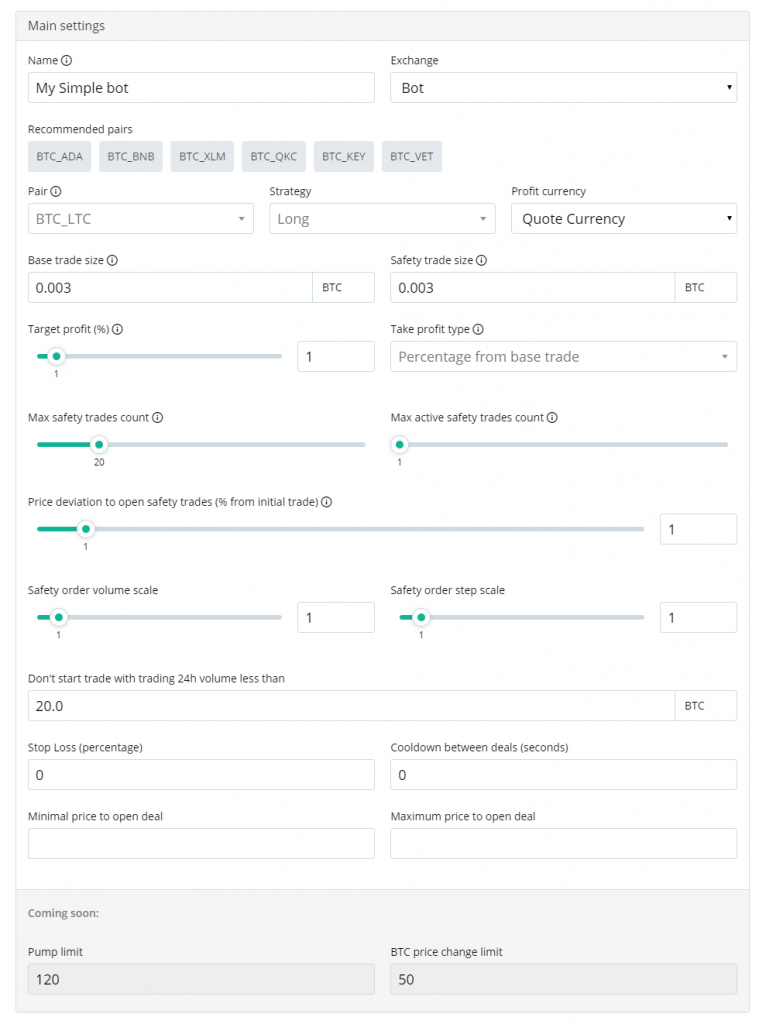This screenshot has width=759, height=1024.
Task: Expand the Strategy dropdown showing Long
Action: click(382, 219)
